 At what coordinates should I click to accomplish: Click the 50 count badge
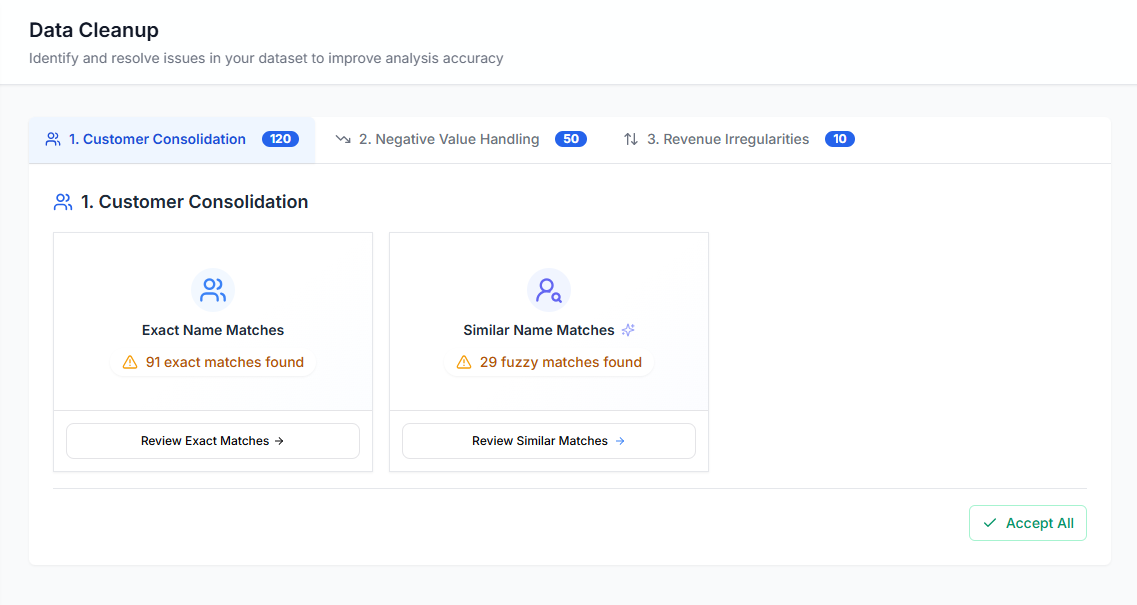[x=571, y=139]
